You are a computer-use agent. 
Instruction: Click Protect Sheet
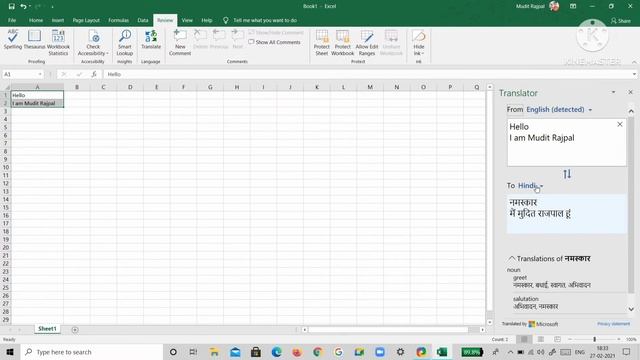point(322,42)
